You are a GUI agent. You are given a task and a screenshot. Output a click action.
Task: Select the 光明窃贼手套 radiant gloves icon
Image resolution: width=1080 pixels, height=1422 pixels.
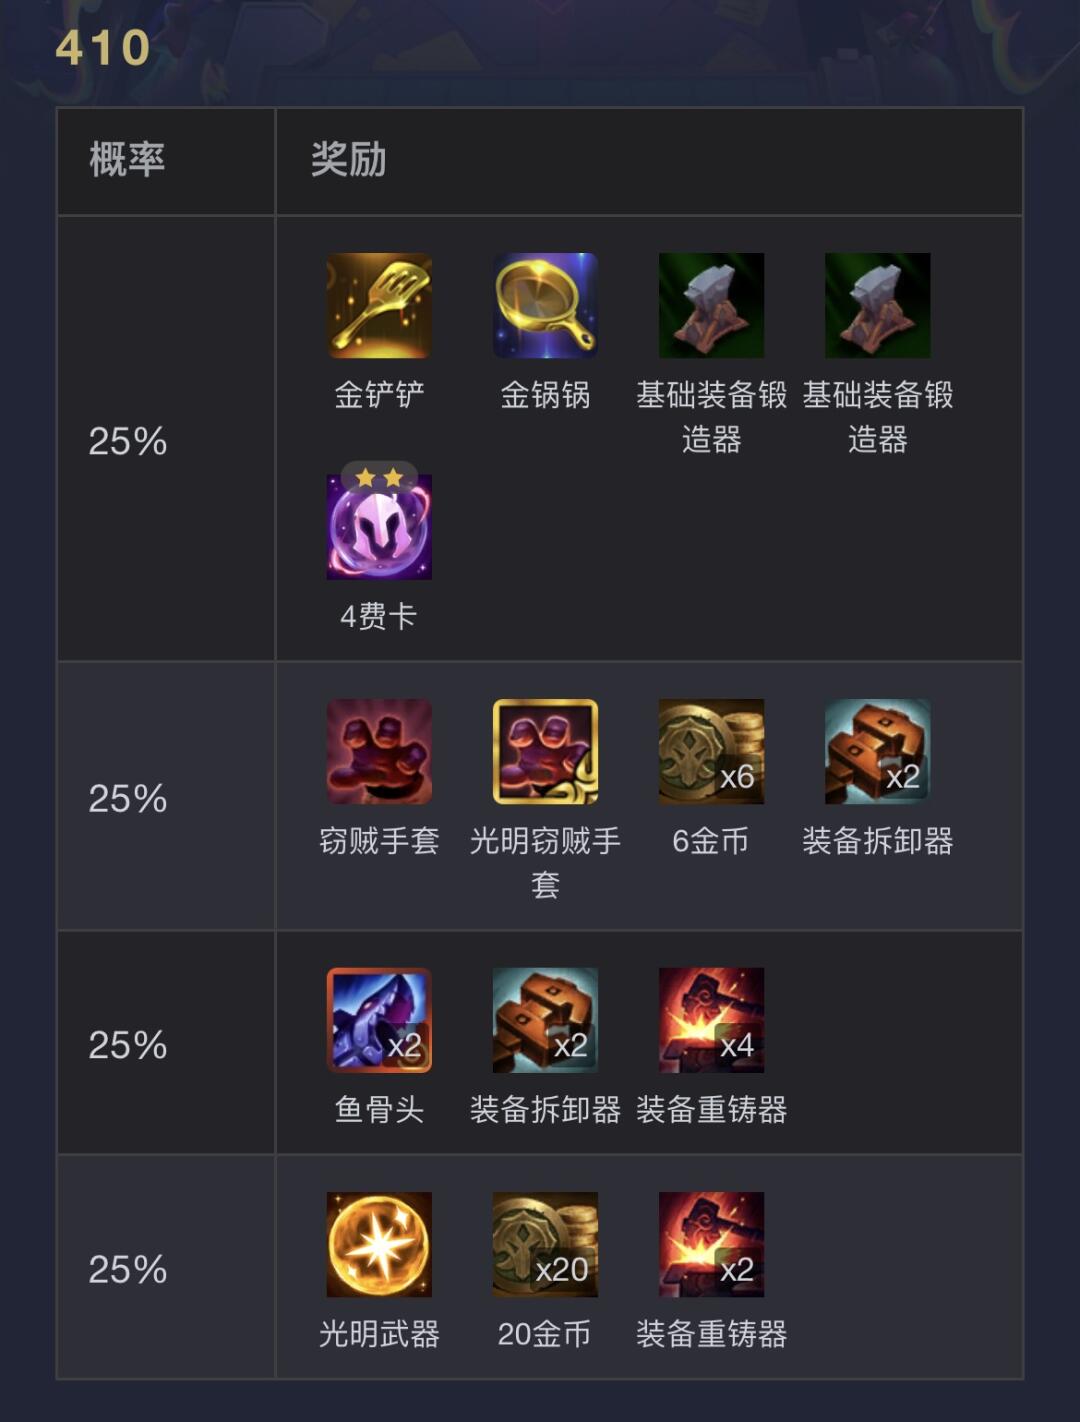pyautogui.click(x=545, y=751)
